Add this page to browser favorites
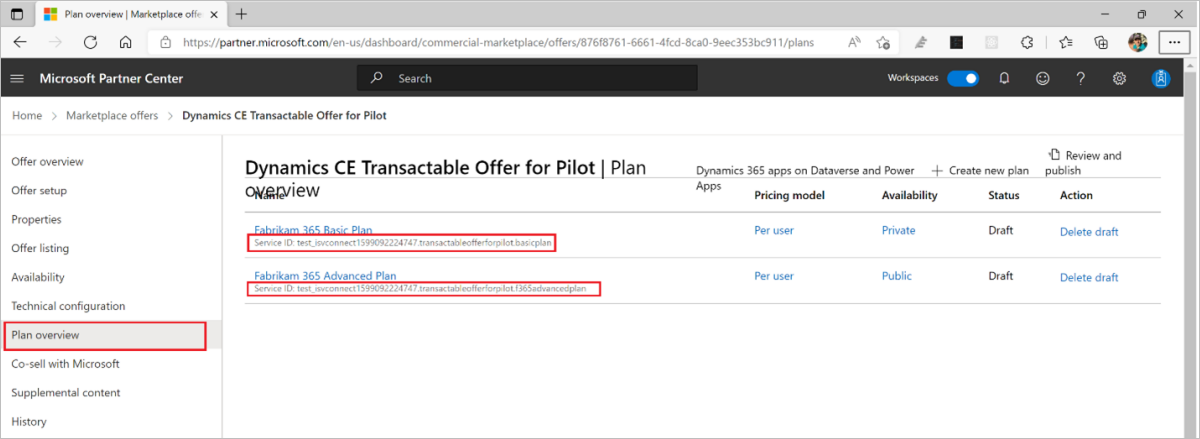Screen dimensions: 1200x439 pyautogui.click(x=884, y=43)
